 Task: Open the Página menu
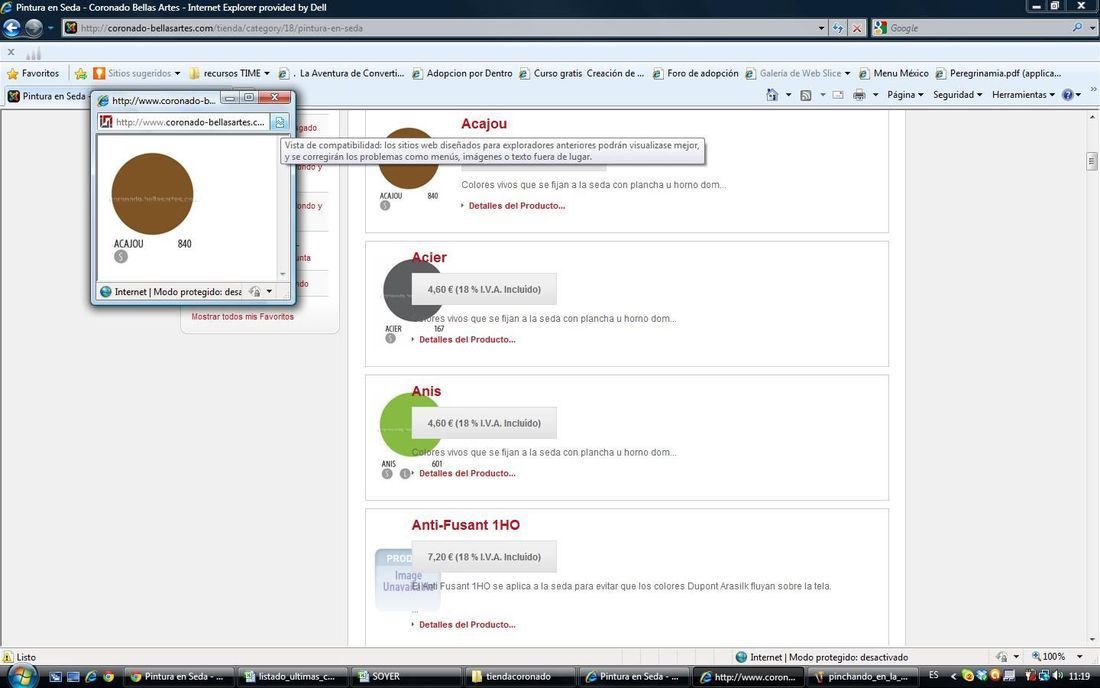point(904,95)
